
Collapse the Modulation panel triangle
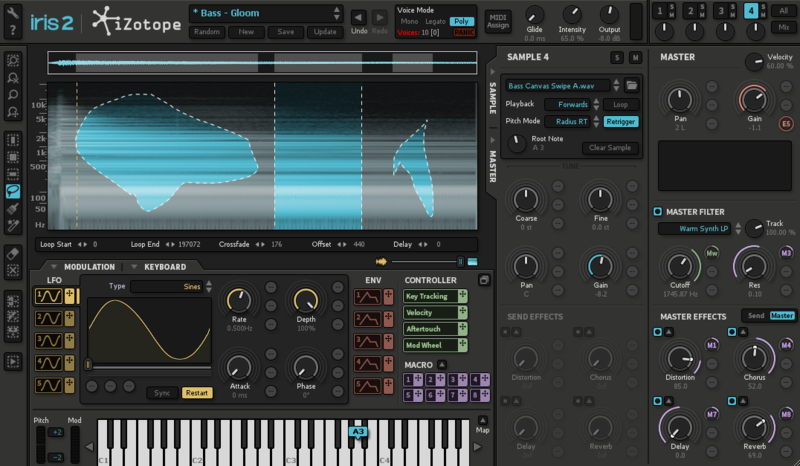tap(54, 266)
